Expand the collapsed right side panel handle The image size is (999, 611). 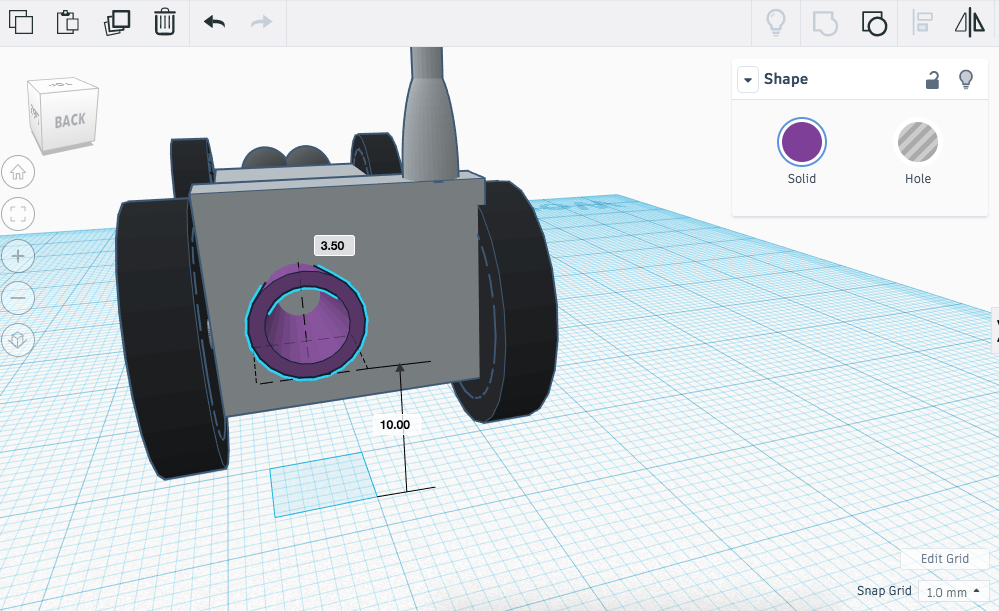tap(995, 330)
